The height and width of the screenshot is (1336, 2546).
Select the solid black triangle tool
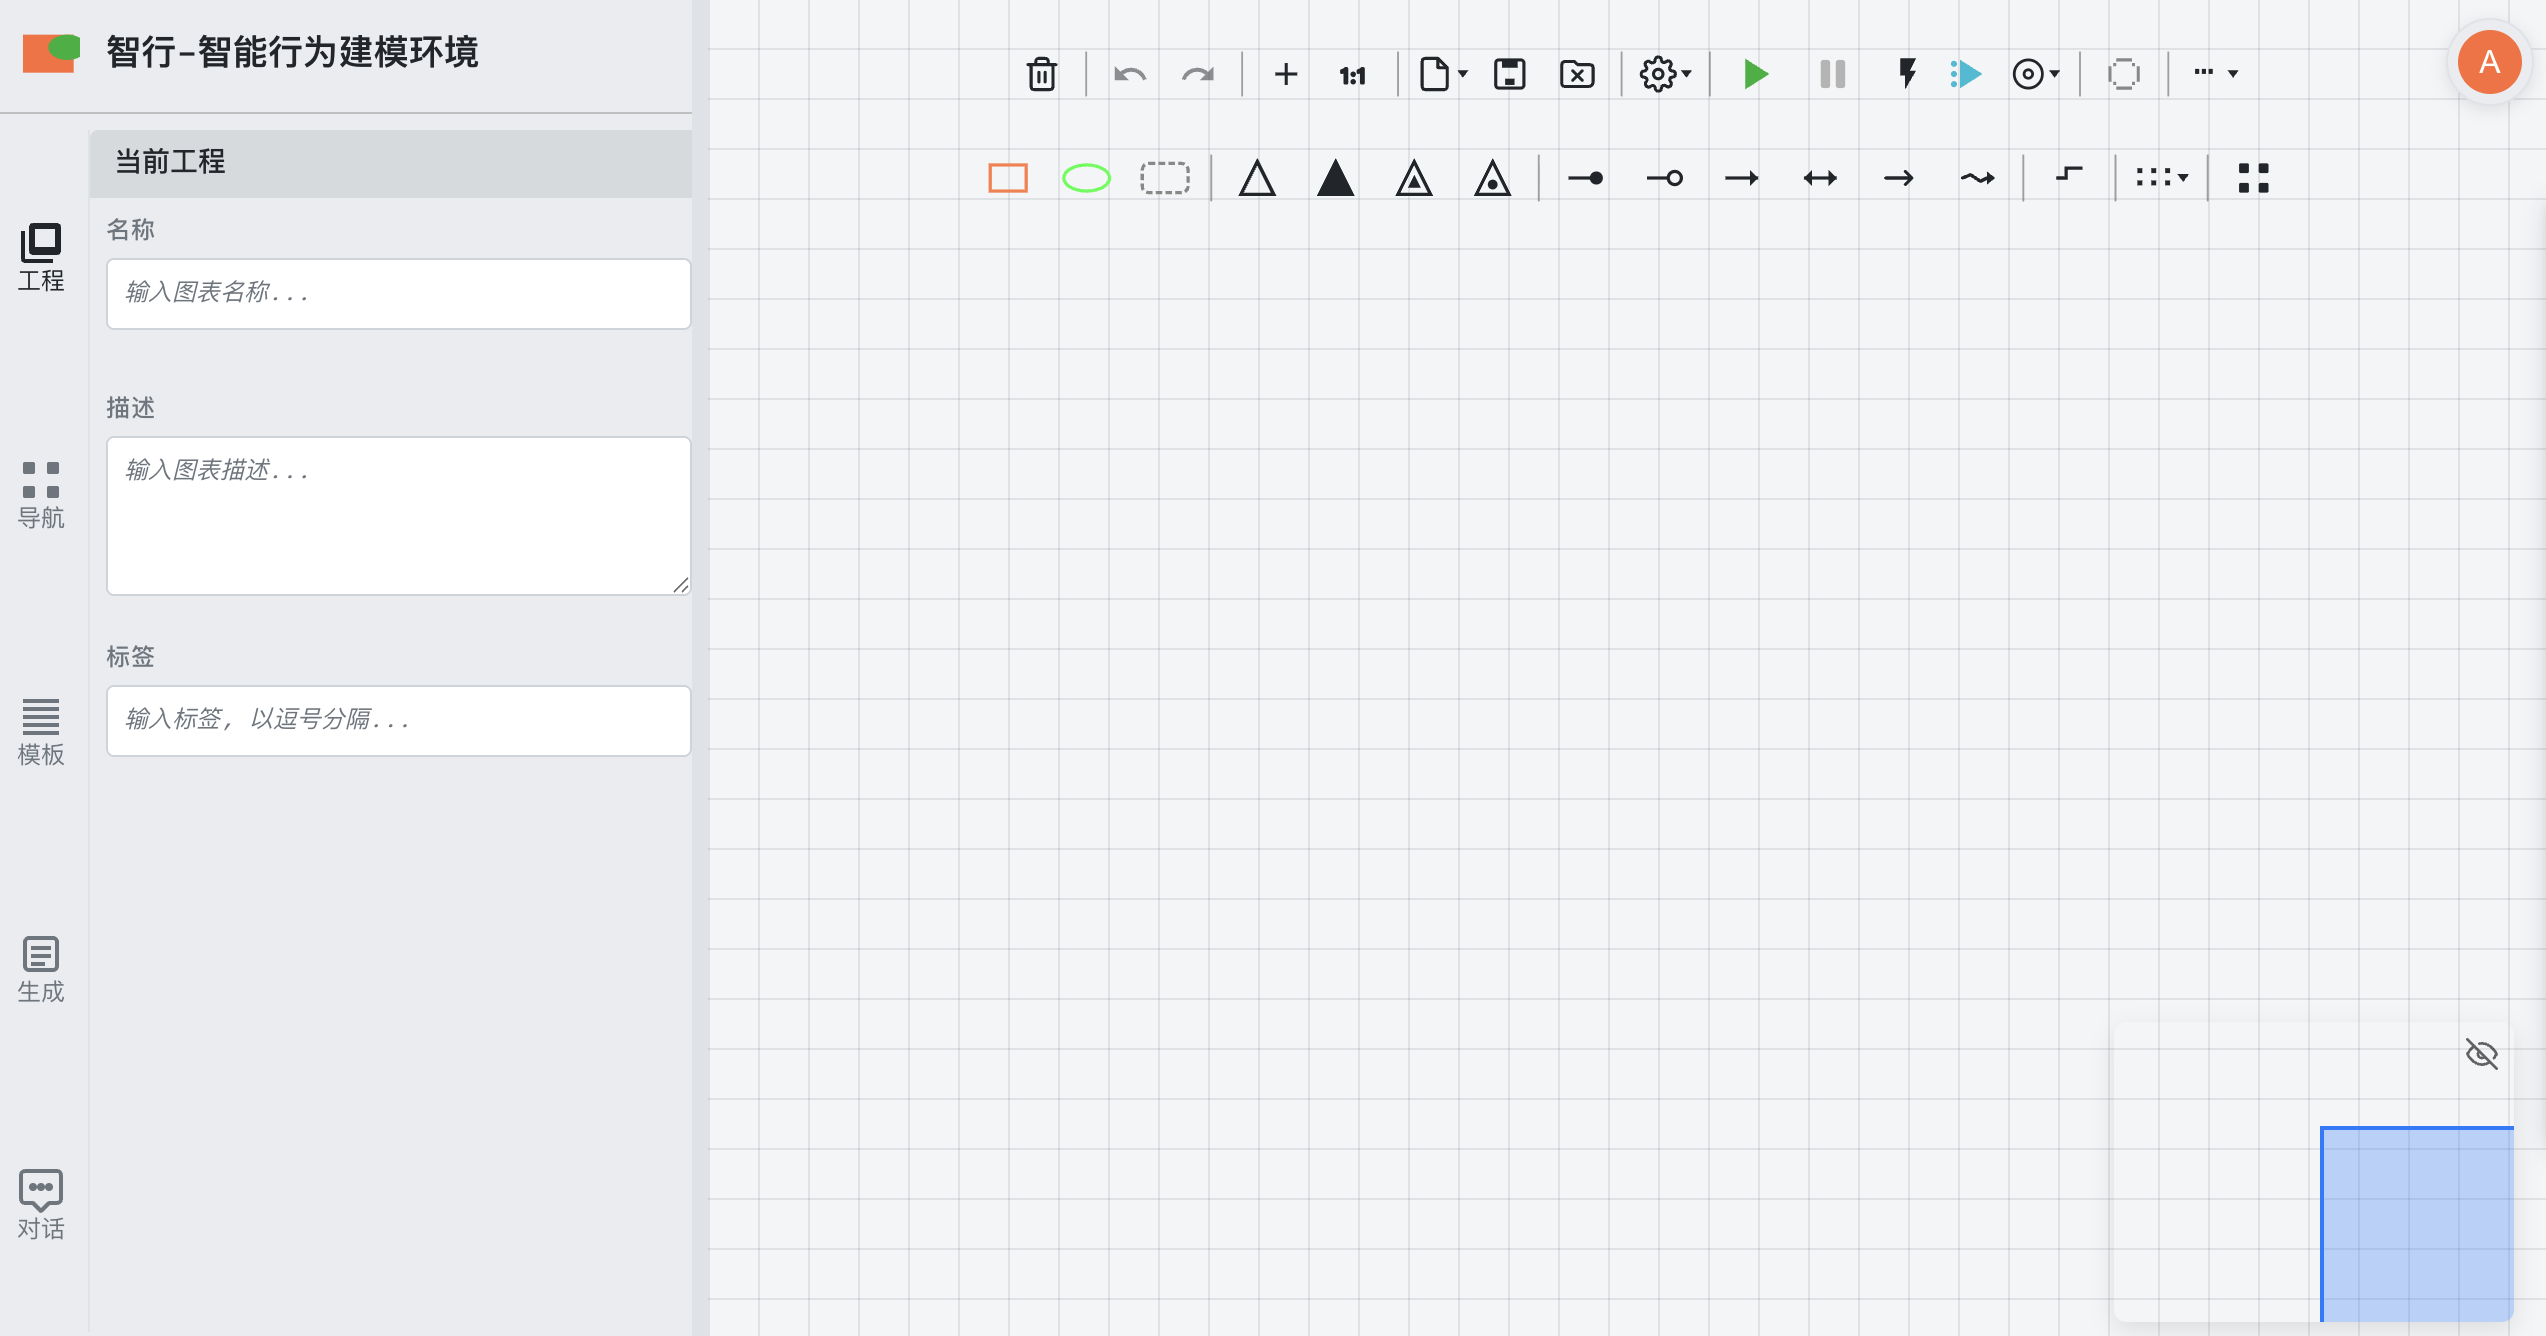(x=1334, y=178)
